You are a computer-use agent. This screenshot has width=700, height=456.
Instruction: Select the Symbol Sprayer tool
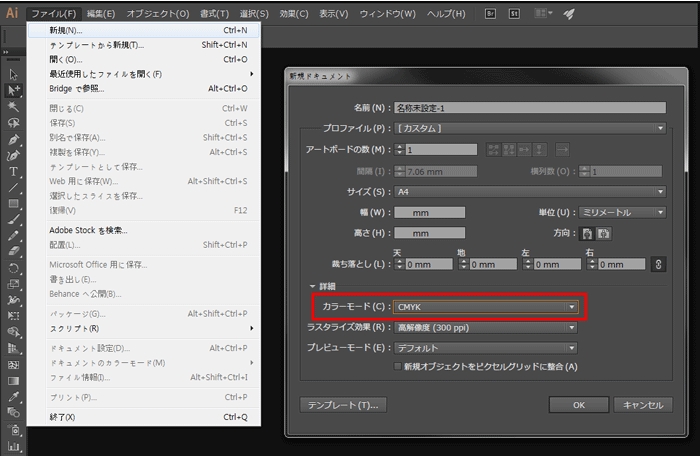tap(13, 430)
